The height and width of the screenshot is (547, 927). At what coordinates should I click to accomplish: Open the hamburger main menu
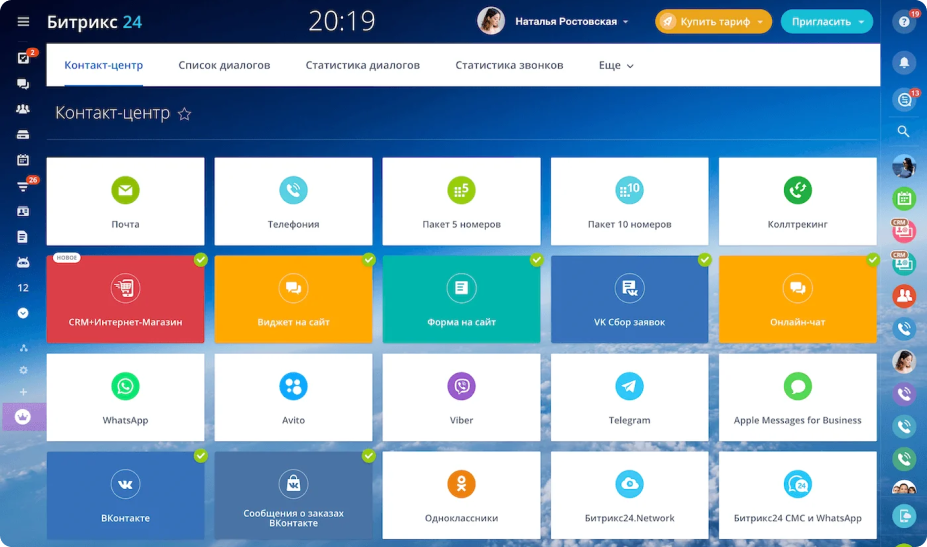[x=23, y=21]
